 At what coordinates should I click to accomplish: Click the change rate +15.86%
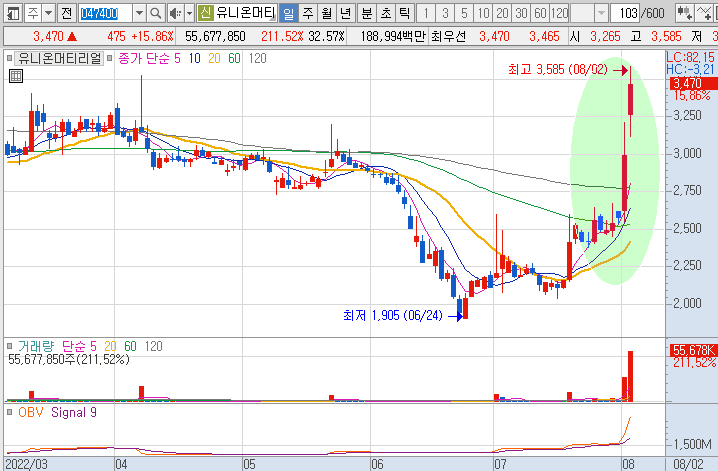tap(152, 37)
